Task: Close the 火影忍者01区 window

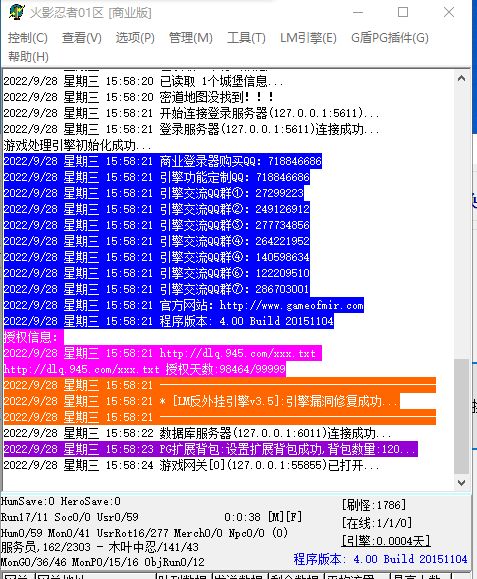Action: (449, 12)
